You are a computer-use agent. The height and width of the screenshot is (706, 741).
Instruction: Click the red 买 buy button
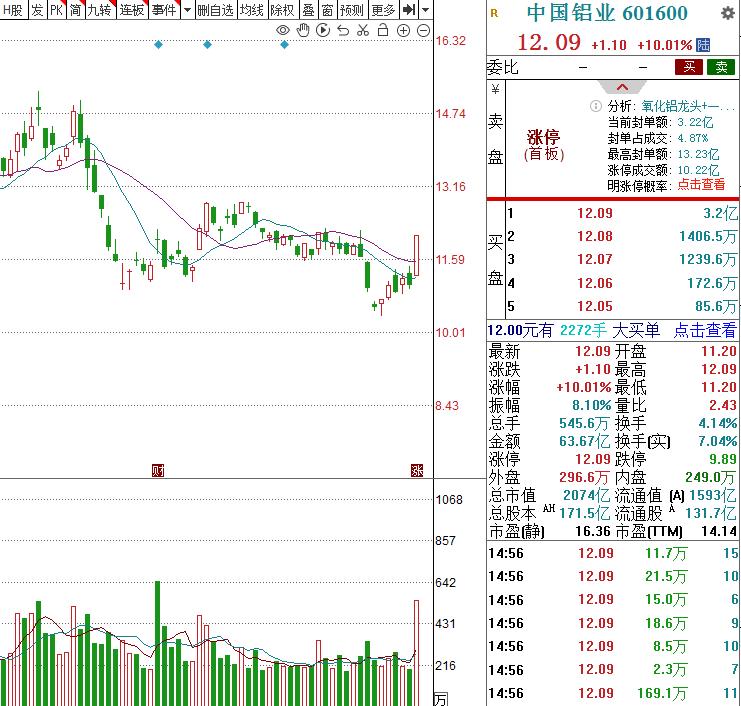coord(689,67)
